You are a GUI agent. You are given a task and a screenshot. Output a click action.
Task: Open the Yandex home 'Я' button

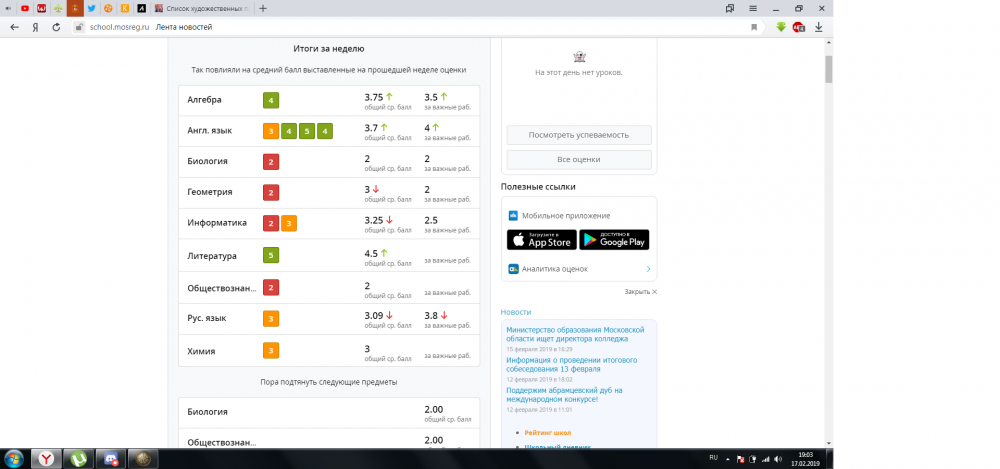(x=36, y=27)
